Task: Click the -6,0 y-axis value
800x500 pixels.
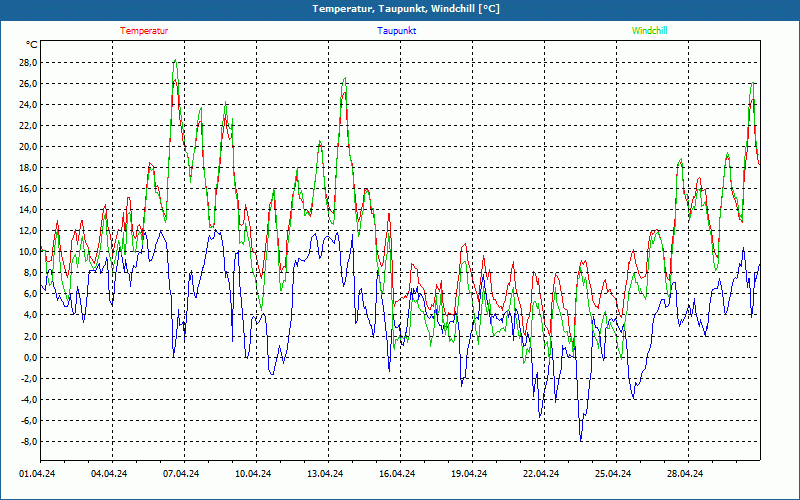Action: pos(29,421)
